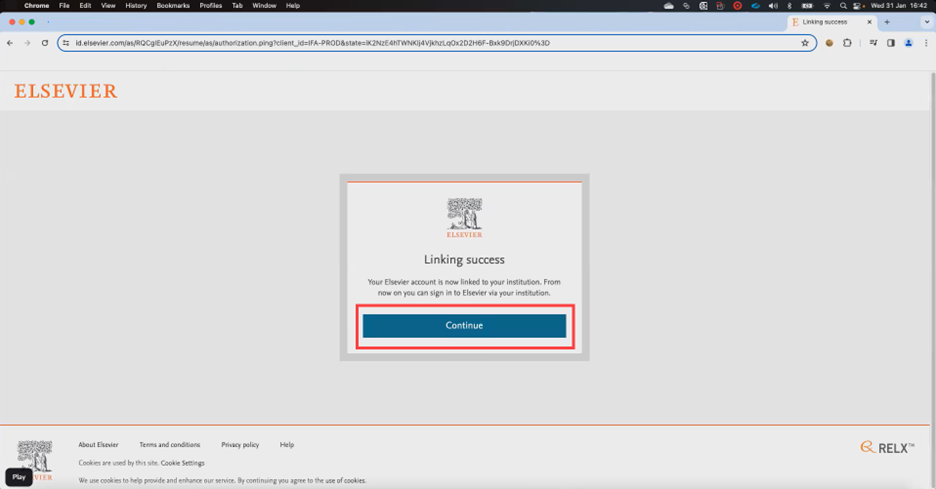Viewport: 936px width, 489px height.
Task: Click the Elsevier tree logo in the dialog
Action: pos(464,217)
